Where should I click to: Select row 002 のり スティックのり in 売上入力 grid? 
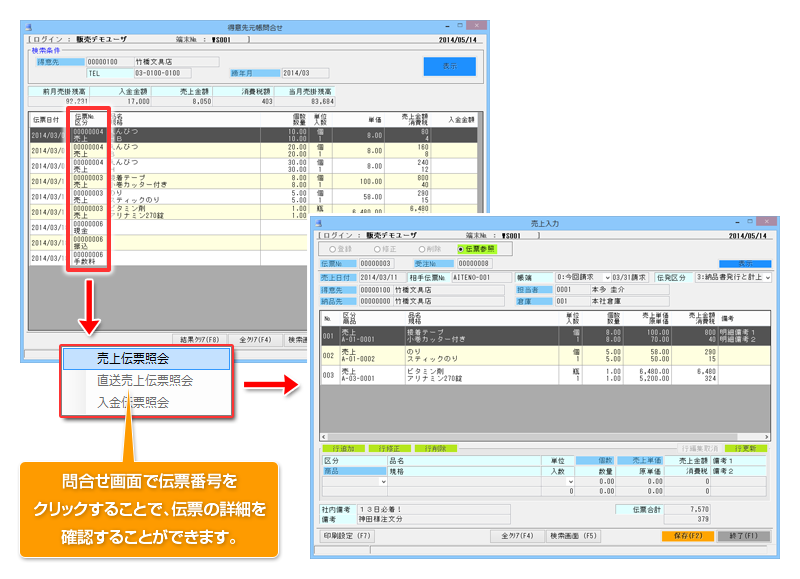point(545,356)
